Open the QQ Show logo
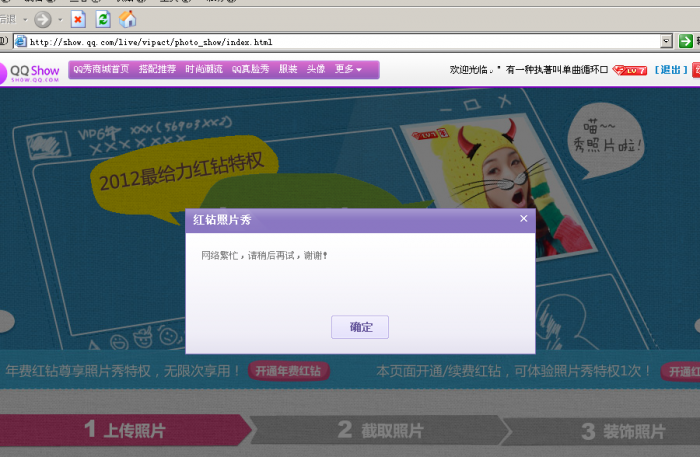 [x=30, y=71]
